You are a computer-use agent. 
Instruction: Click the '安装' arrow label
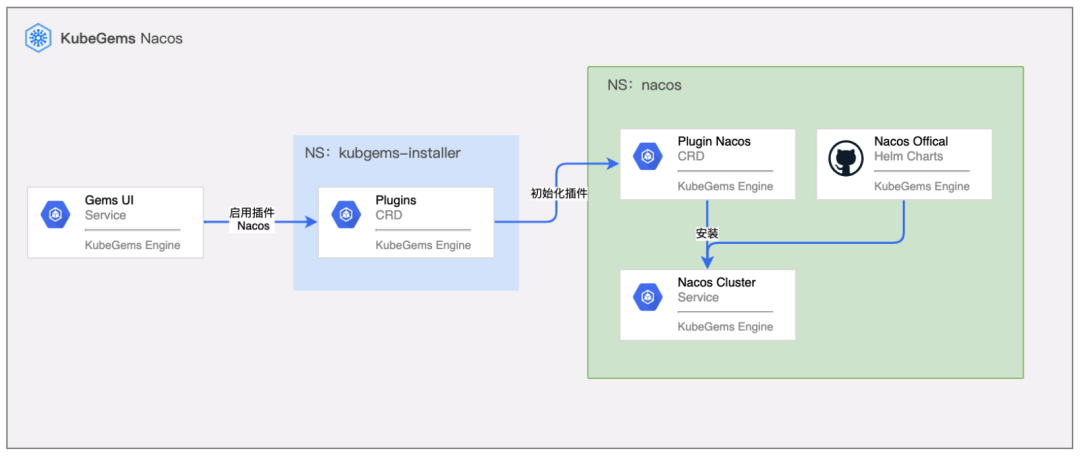tap(707, 233)
